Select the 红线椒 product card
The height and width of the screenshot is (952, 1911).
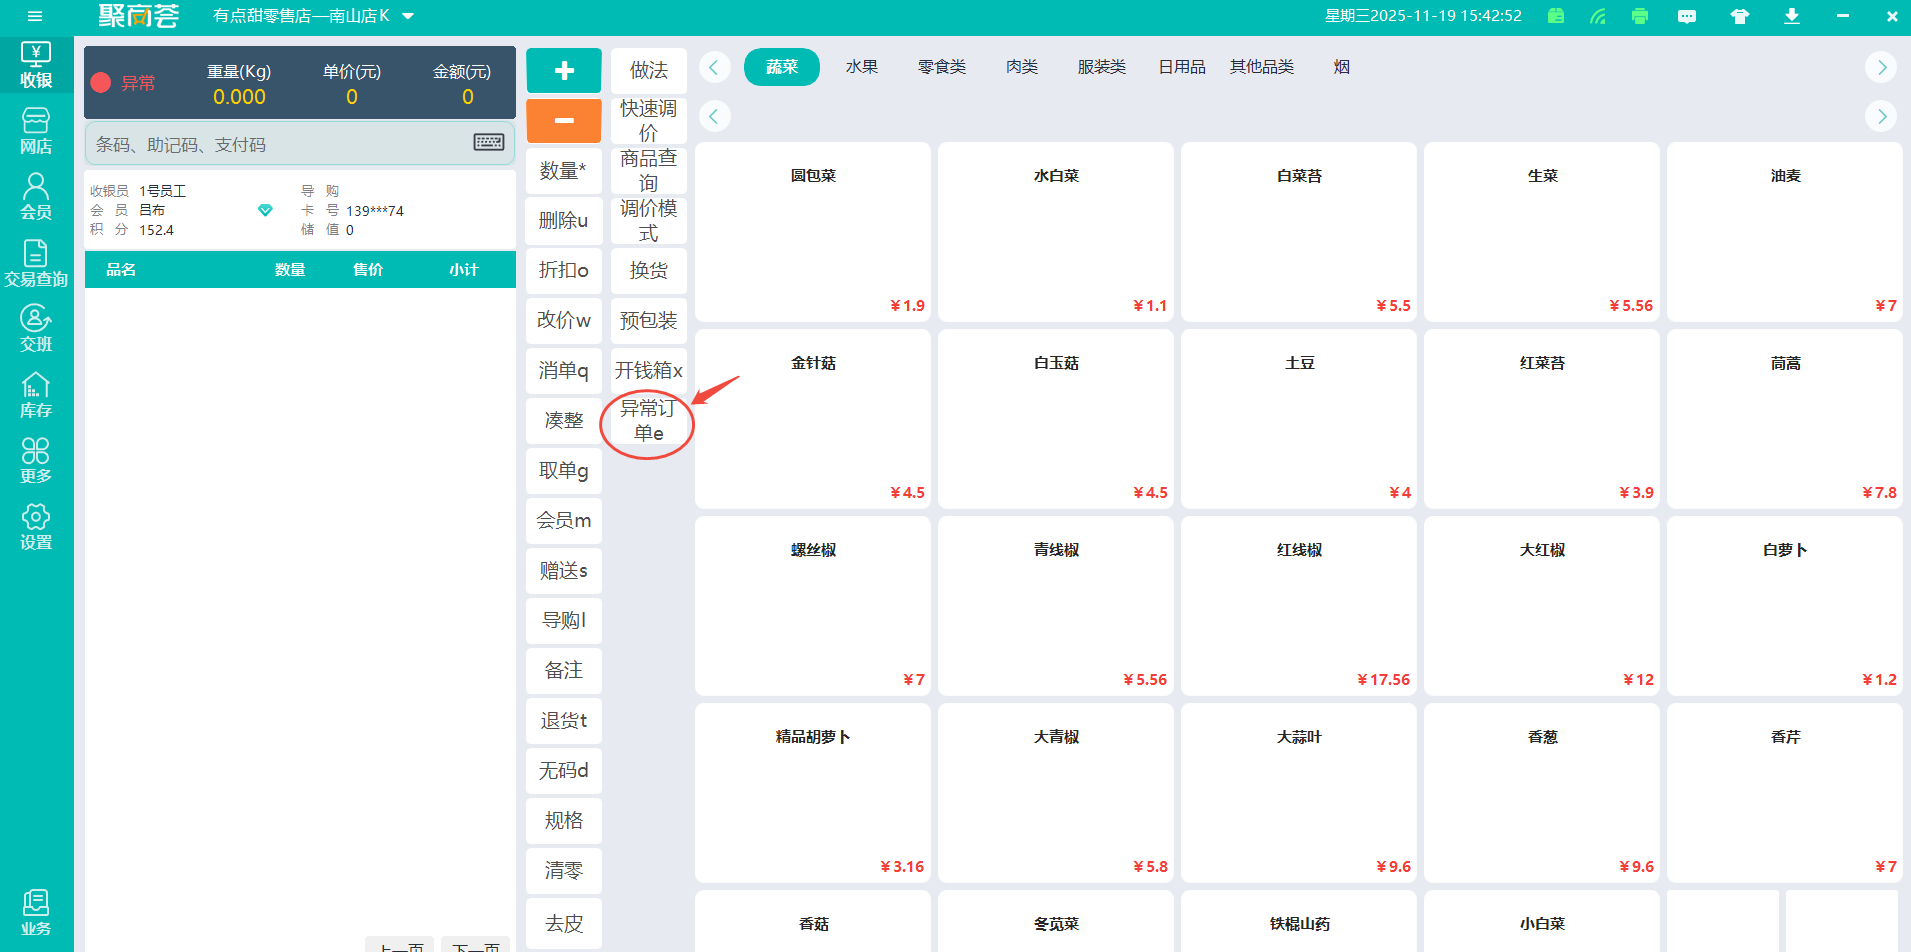tap(1299, 606)
